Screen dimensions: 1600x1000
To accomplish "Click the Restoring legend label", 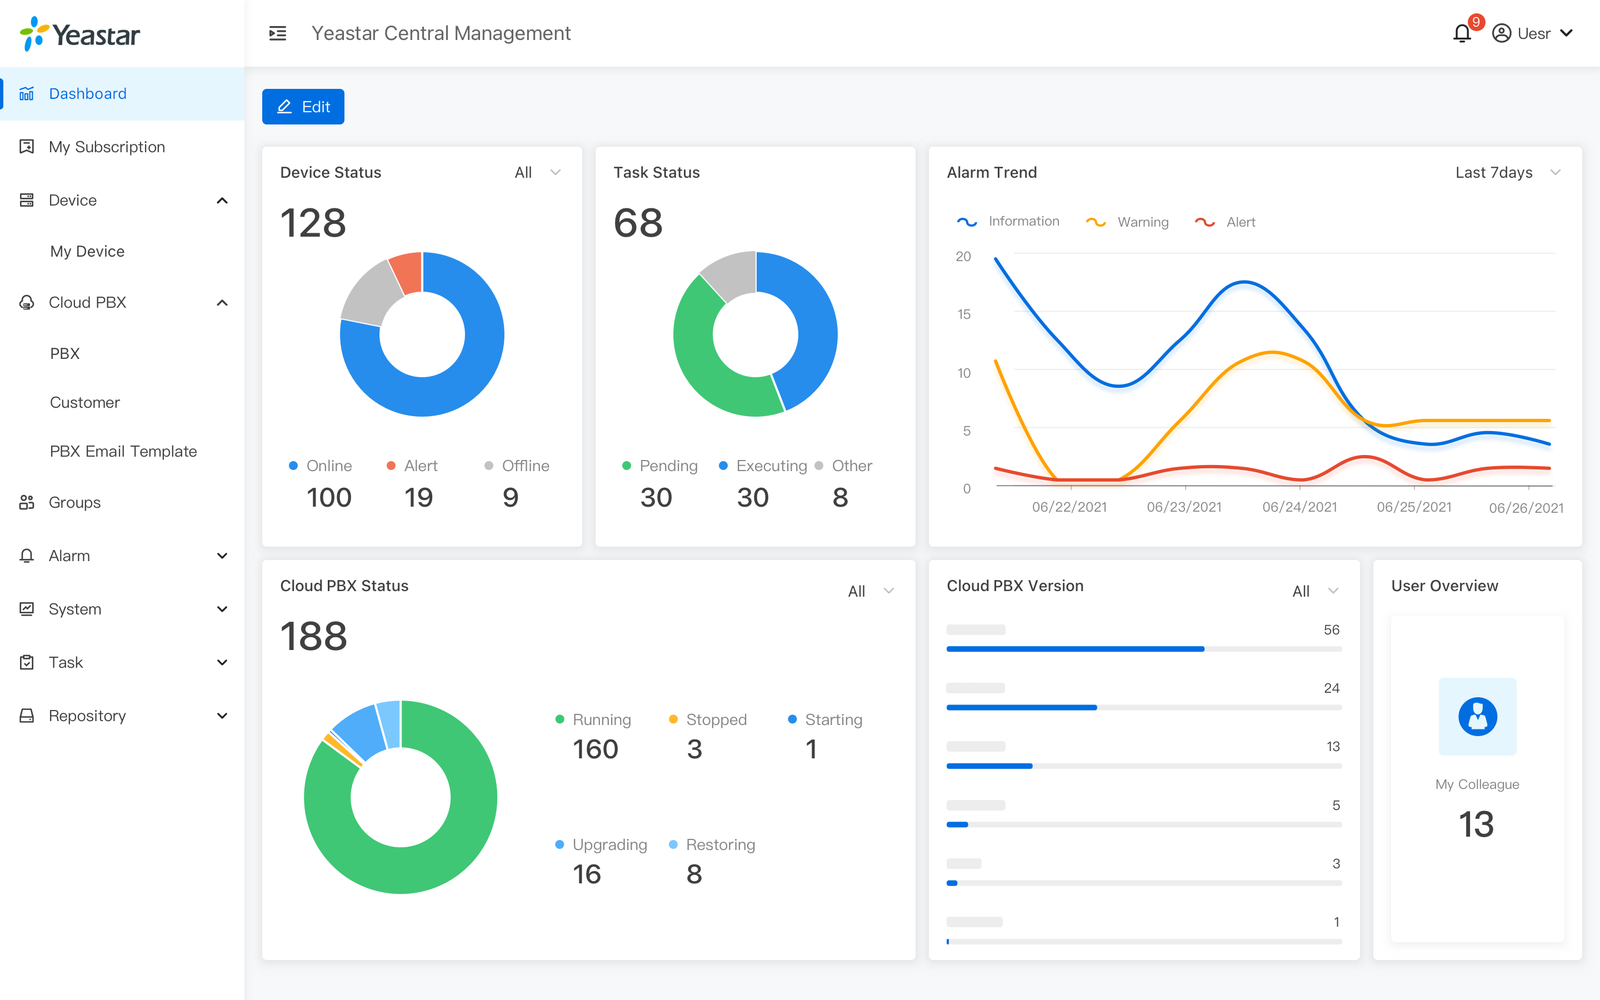I will click(x=720, y=845).
